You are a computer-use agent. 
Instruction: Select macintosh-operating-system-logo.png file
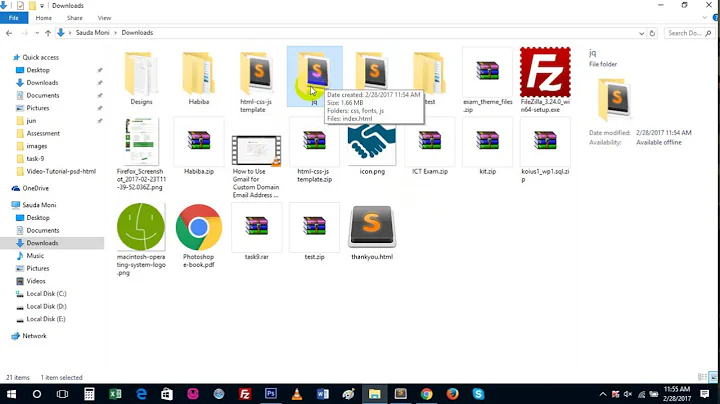click(x=141, y=239)
